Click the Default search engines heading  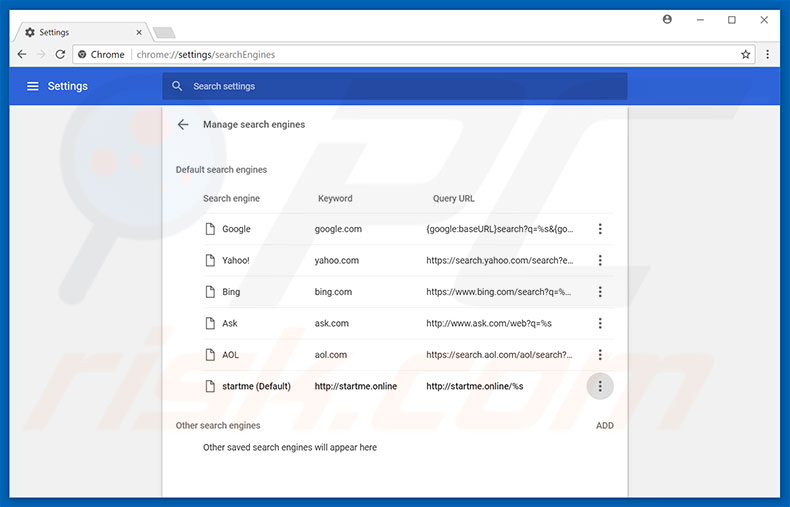pyautogui.click(x=221, y=170)
